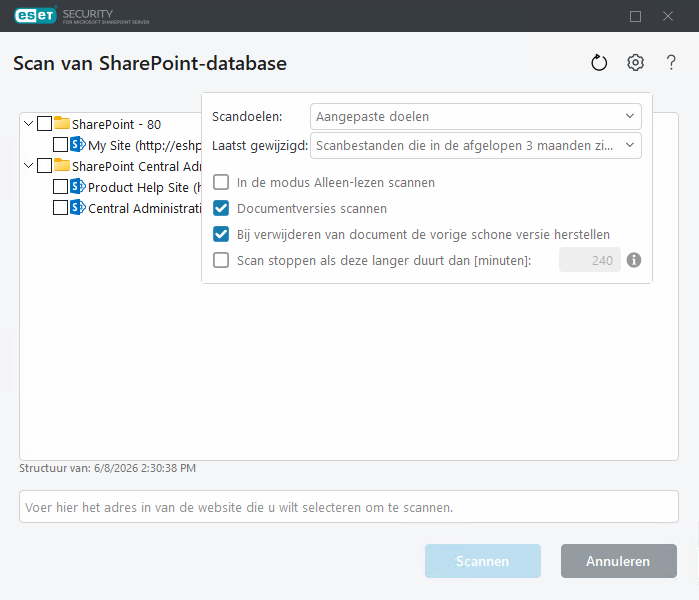Screen dimensions: 699x600
Task: Collapse the SharePoint Central Admin tree node
Action: [29, 165]
